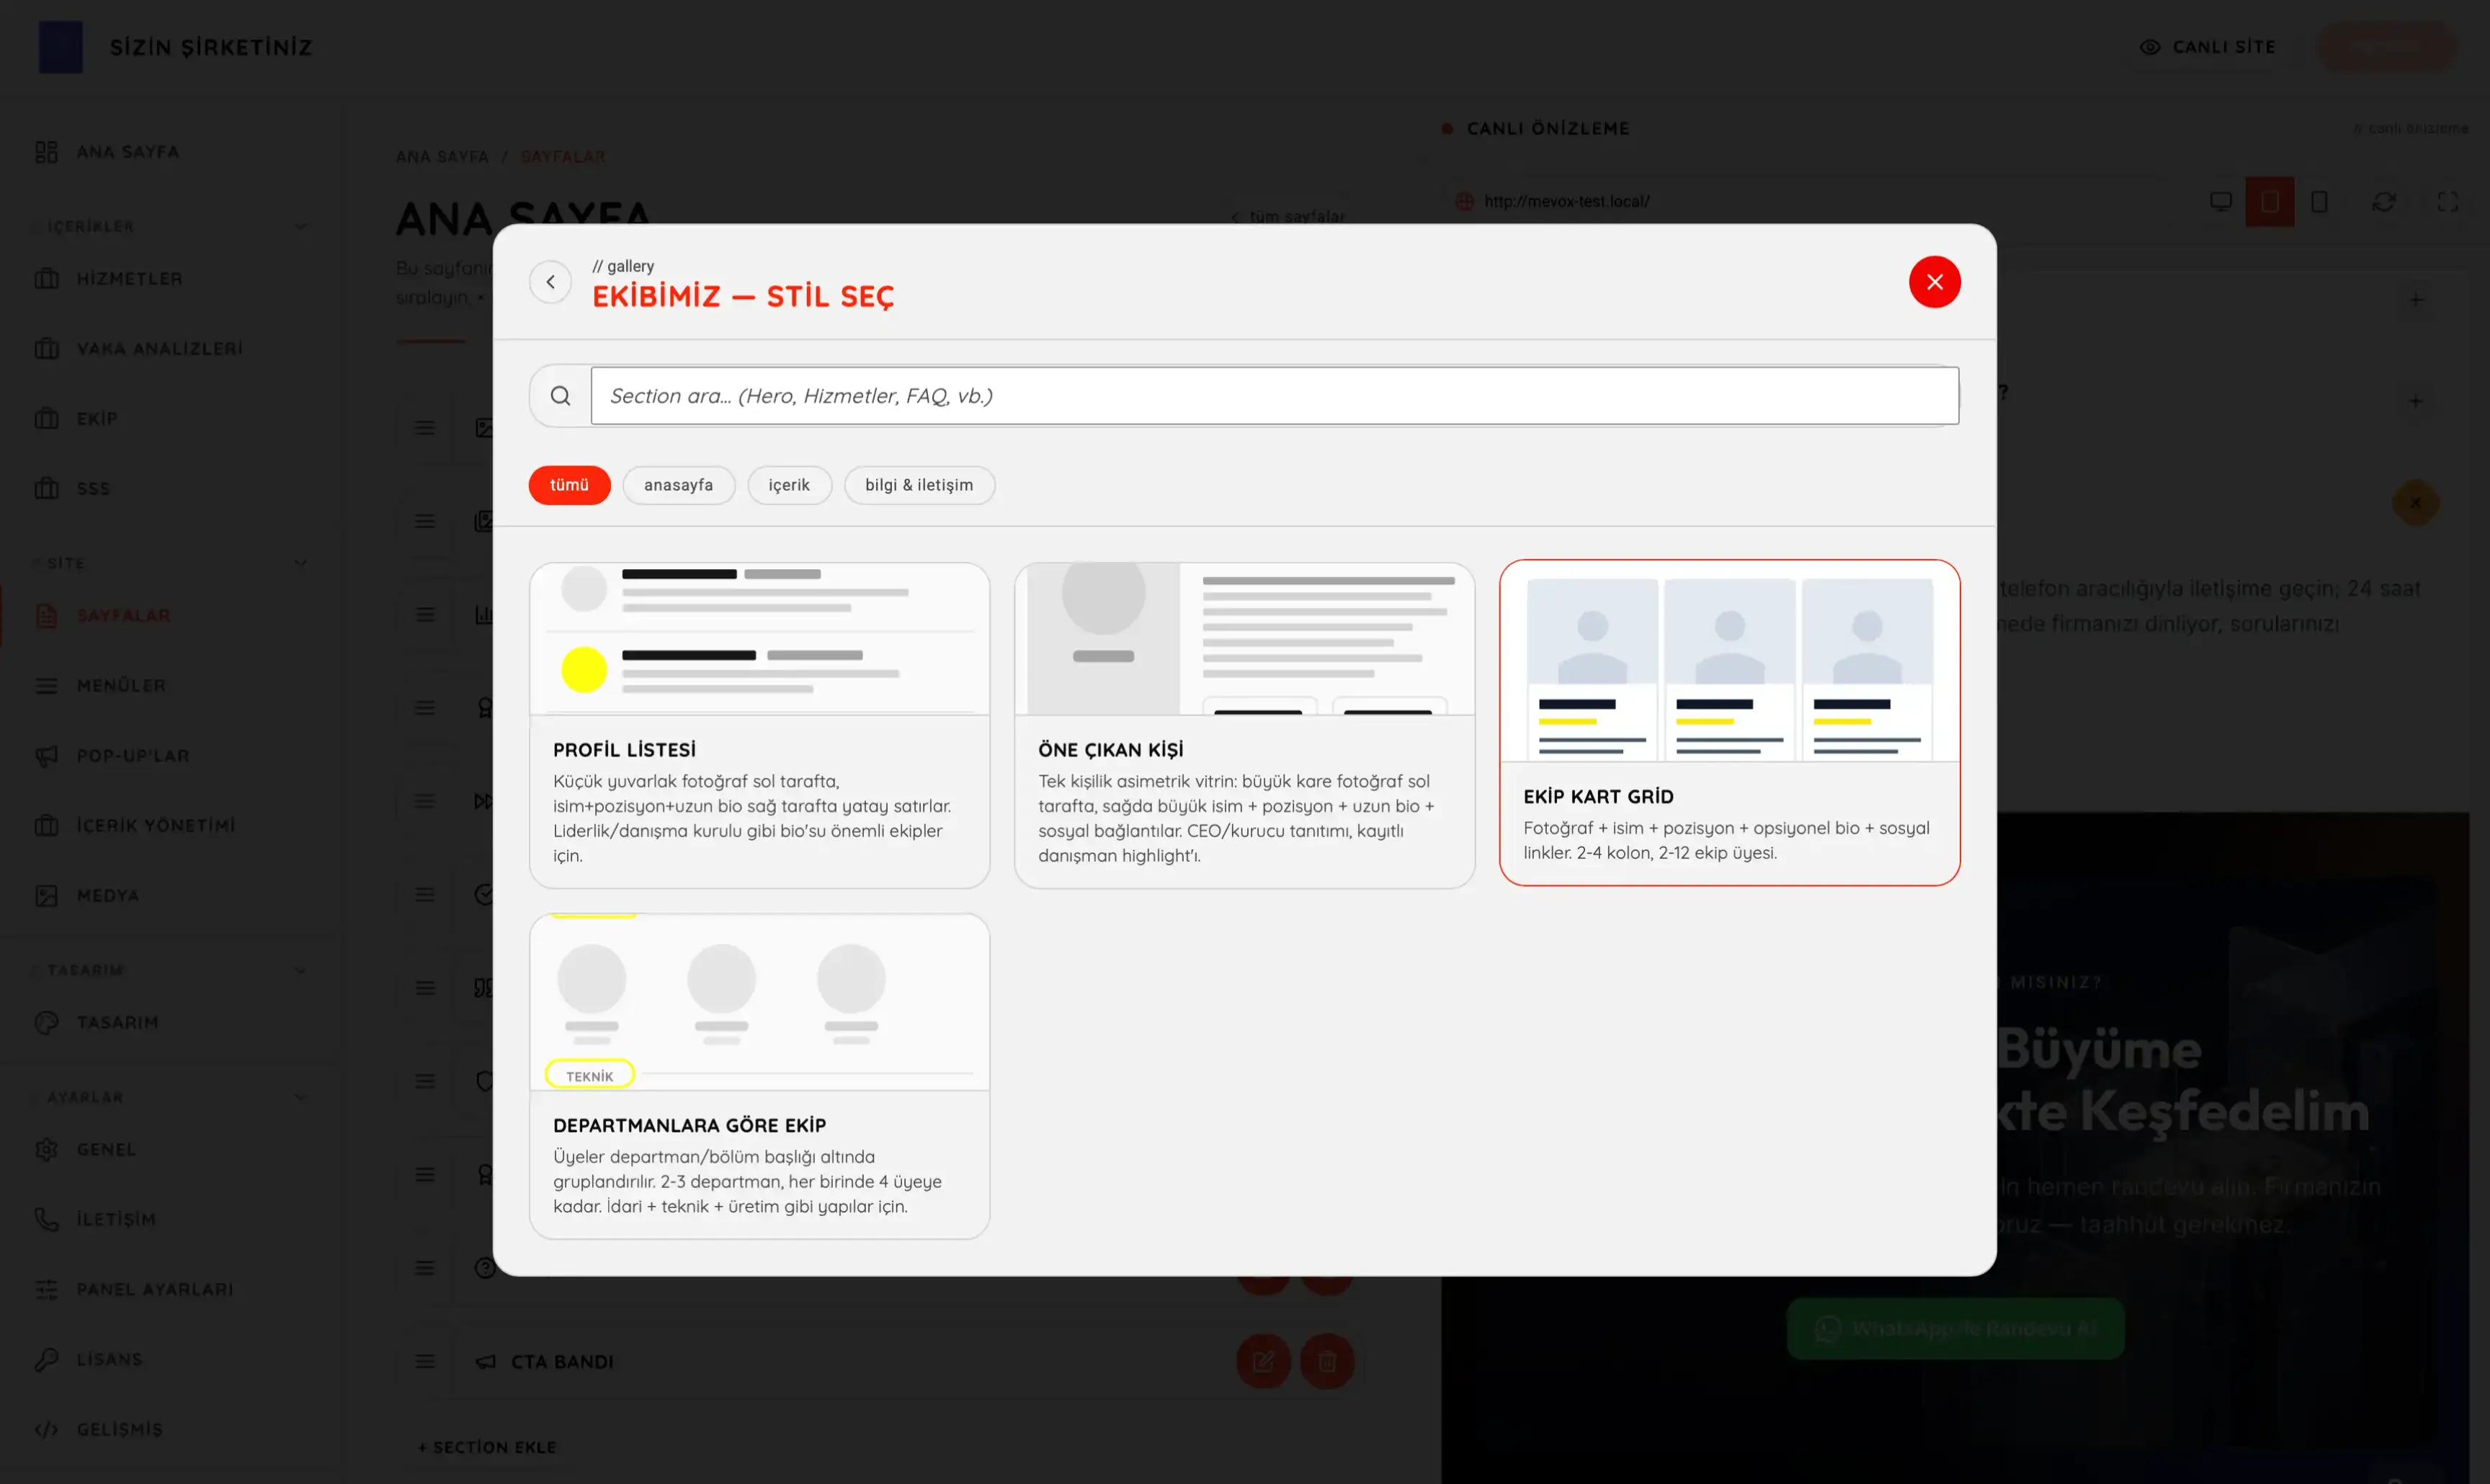Click the + Section Ekle button
Viewport: 2490px width, 1484px height.
coord(486,1448)
